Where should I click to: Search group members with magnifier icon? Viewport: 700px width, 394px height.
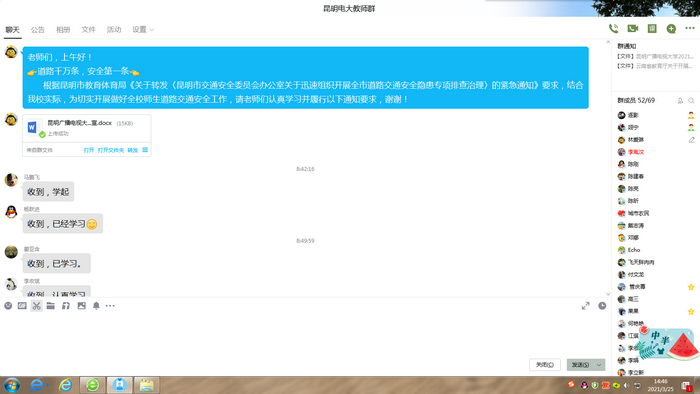[x=691, y=101]
